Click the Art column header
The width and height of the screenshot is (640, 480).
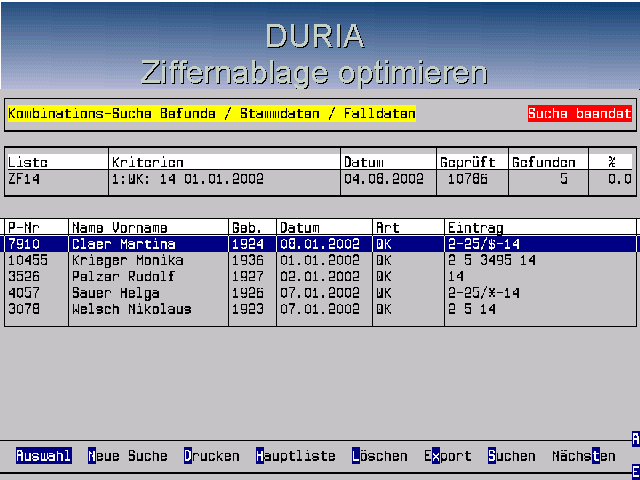pyautogui.click(x=388, y=227)
